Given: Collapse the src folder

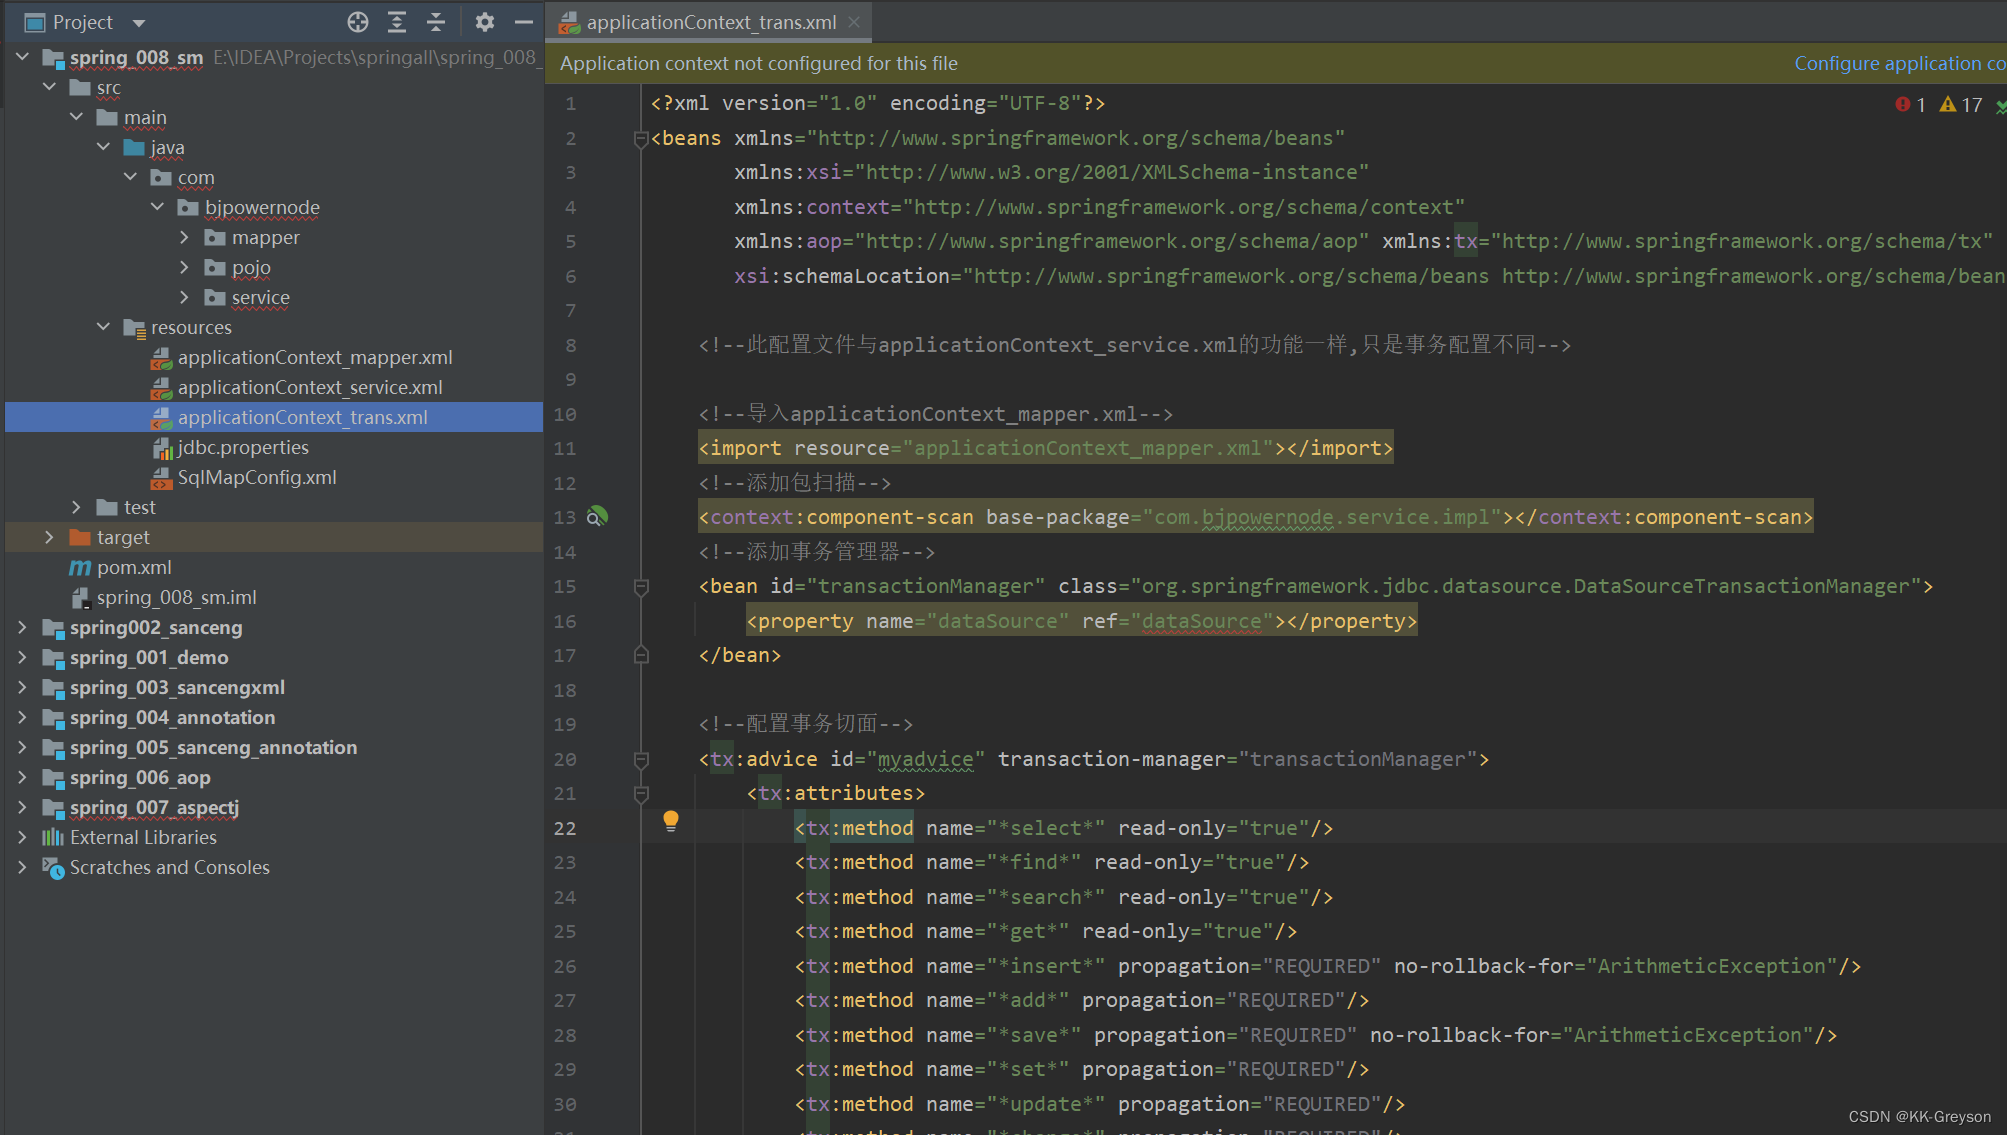Looking at the screenshot, I should tap(49, 87).
